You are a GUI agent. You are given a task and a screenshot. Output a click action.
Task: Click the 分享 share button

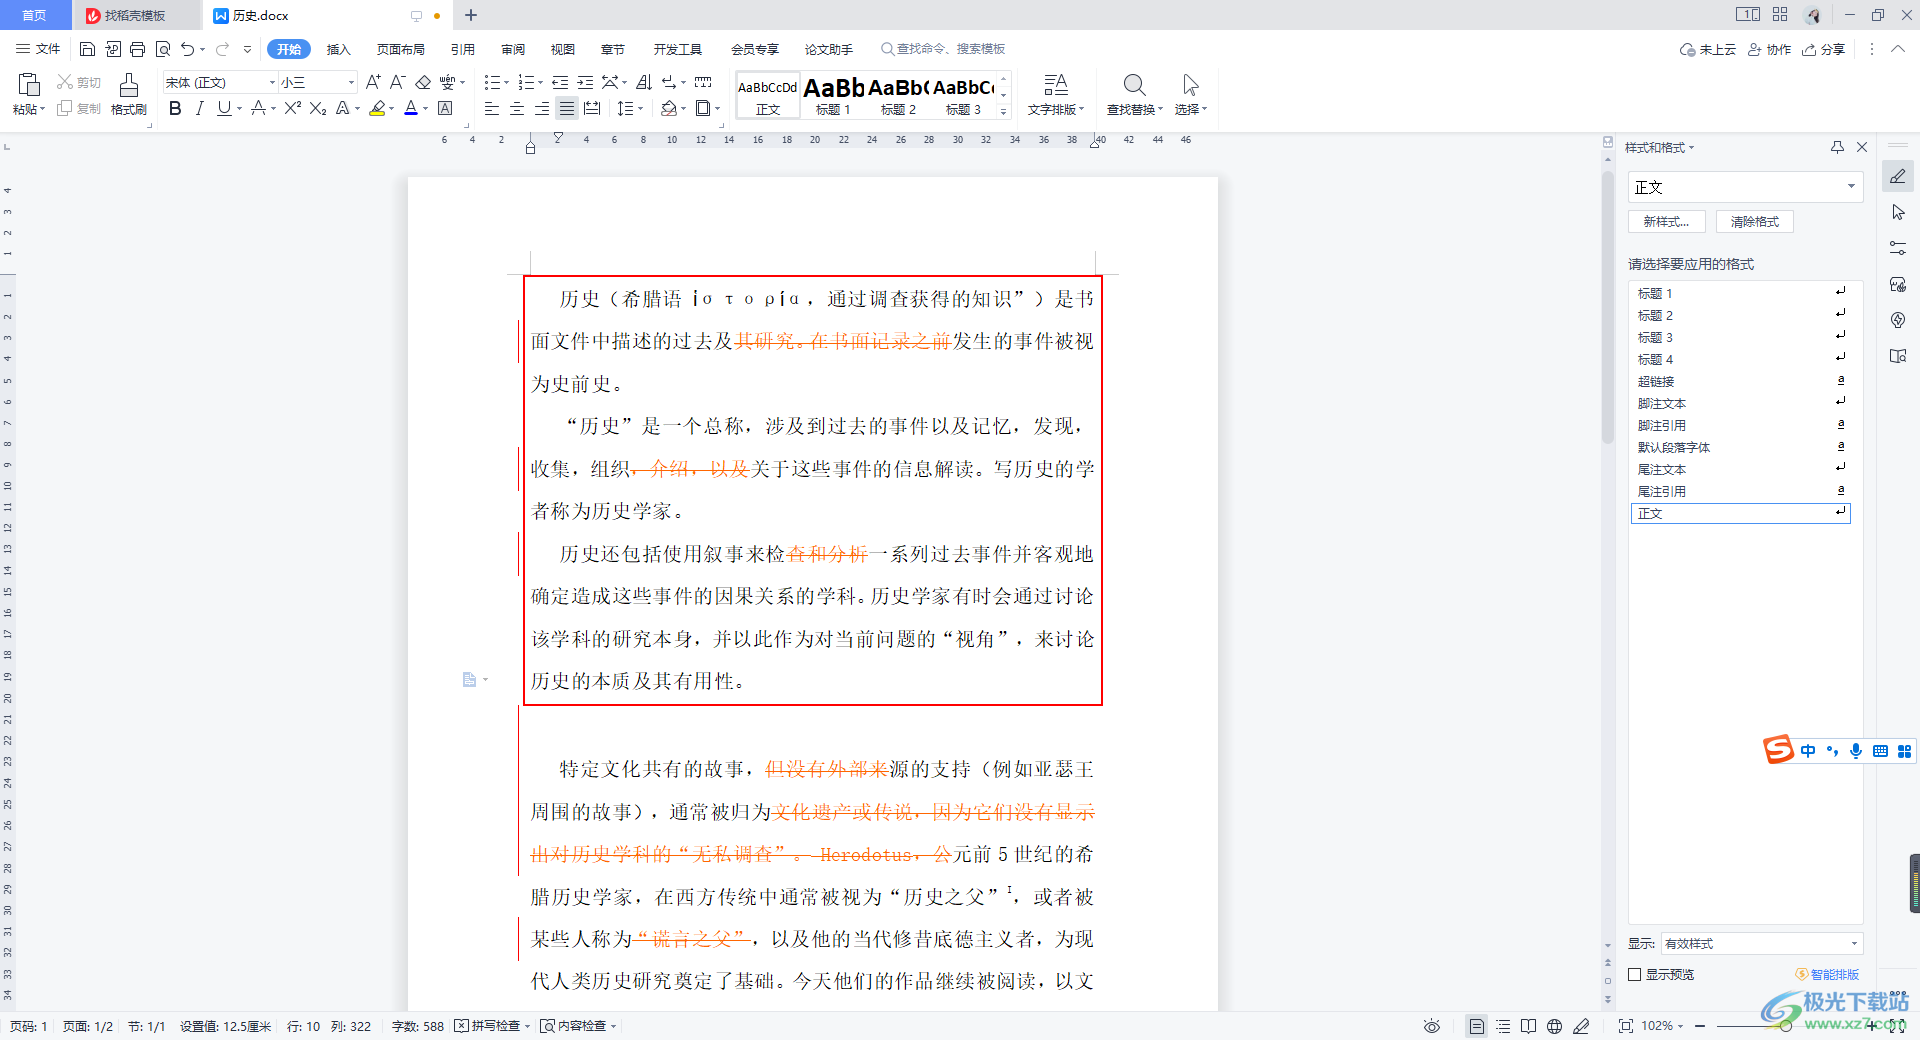[1823, 49]
